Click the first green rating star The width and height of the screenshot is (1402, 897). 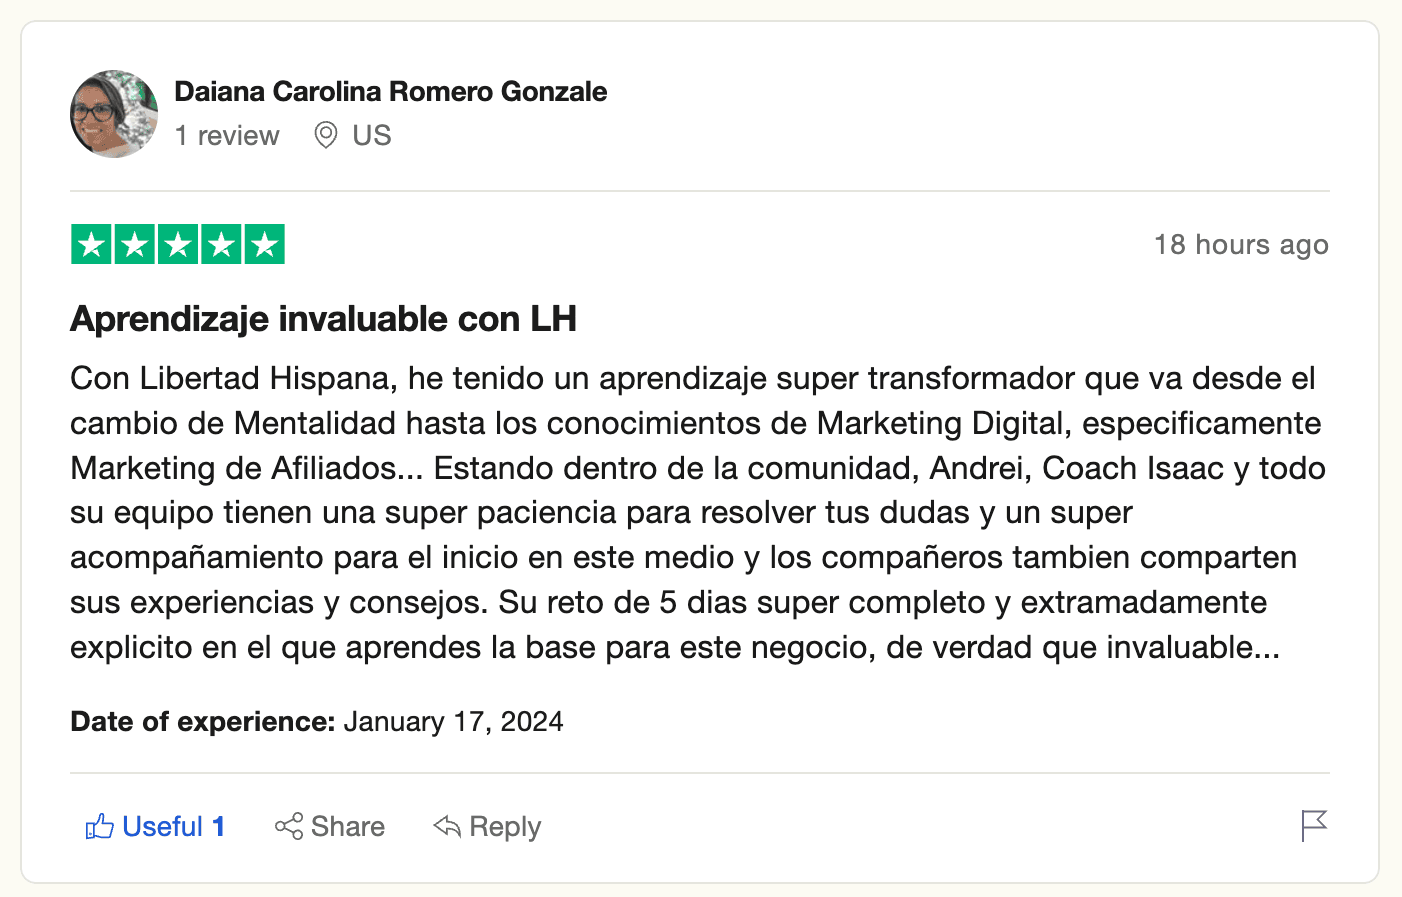coord(92,244)
